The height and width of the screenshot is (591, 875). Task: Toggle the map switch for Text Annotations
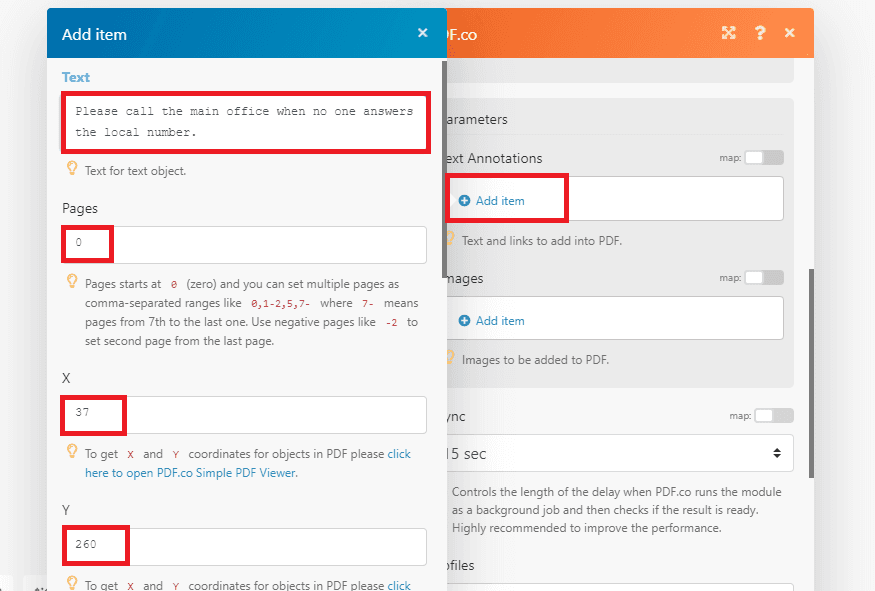coord(764,158)
